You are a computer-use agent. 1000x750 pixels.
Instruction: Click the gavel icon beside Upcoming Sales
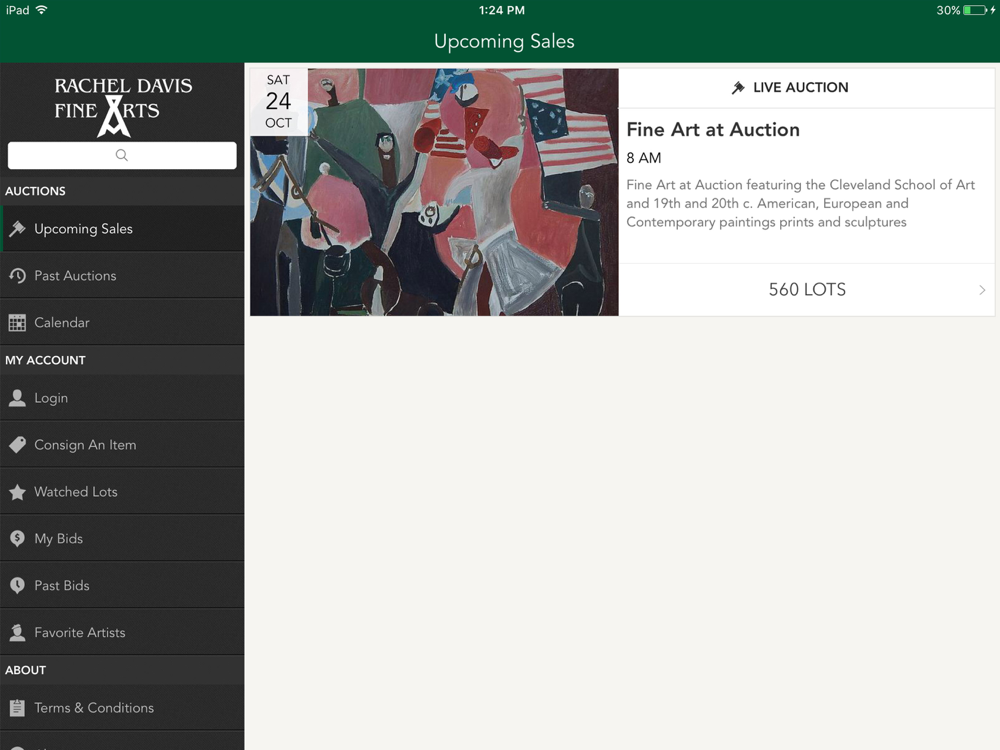[17, 228]
